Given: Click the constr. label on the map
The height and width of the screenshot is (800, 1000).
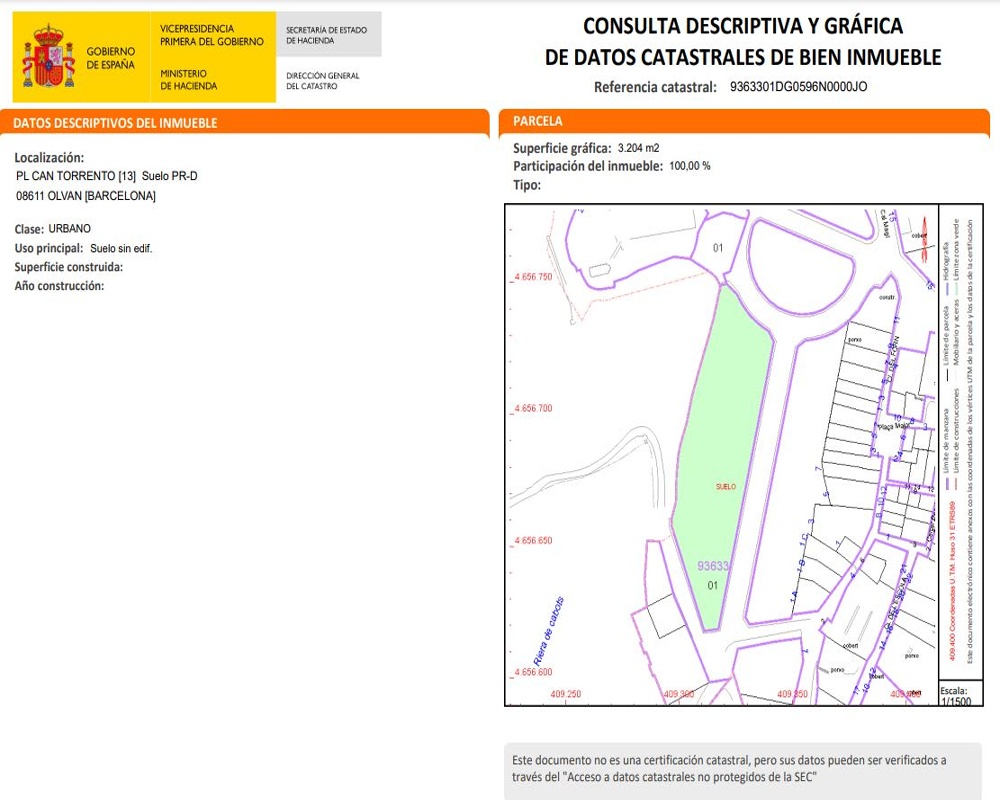Looking at the screenshot, I should tap(887, 297).
